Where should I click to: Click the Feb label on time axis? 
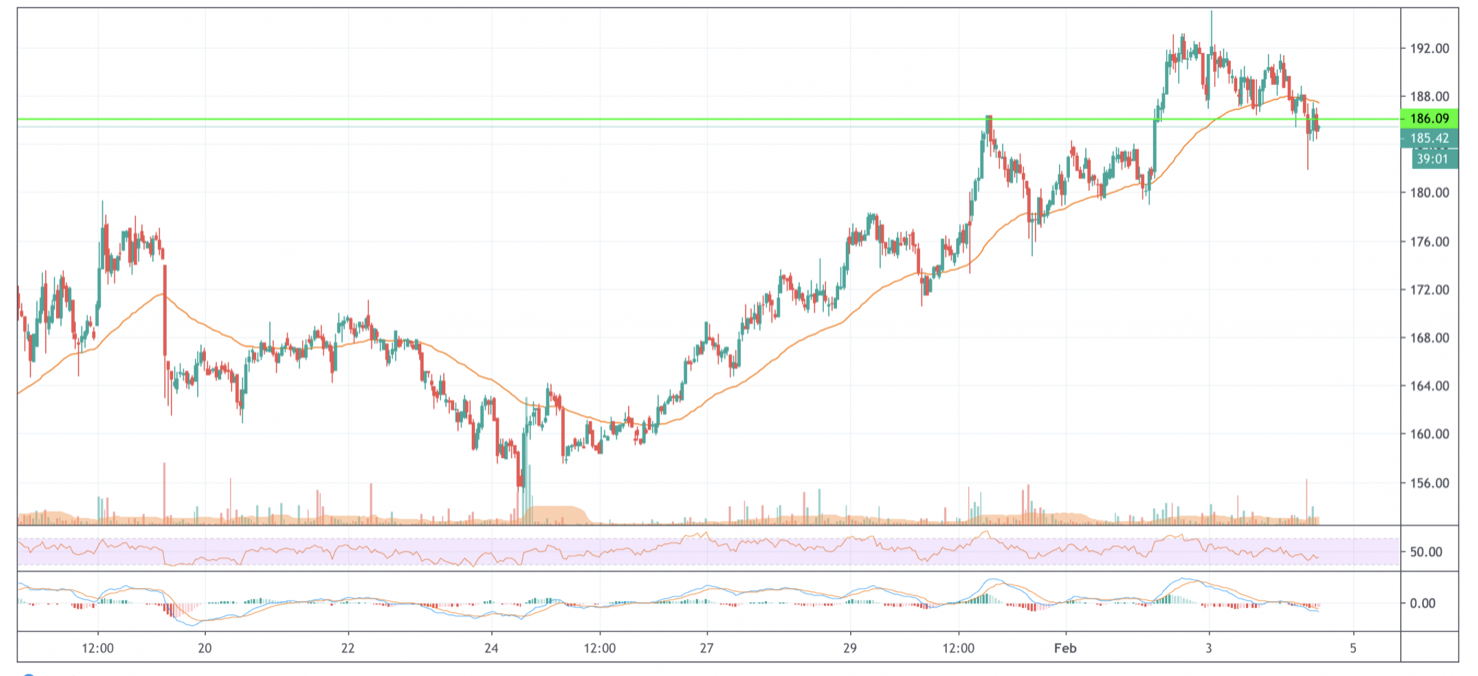coord(1066,648)
